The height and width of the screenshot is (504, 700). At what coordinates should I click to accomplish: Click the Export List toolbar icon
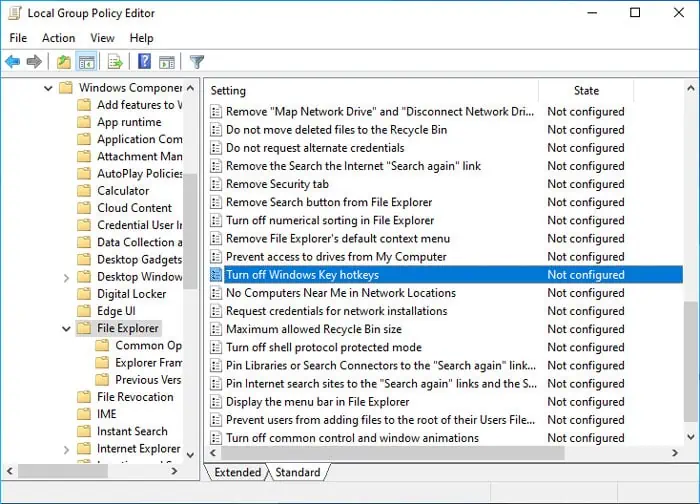(x=115, y=62)
